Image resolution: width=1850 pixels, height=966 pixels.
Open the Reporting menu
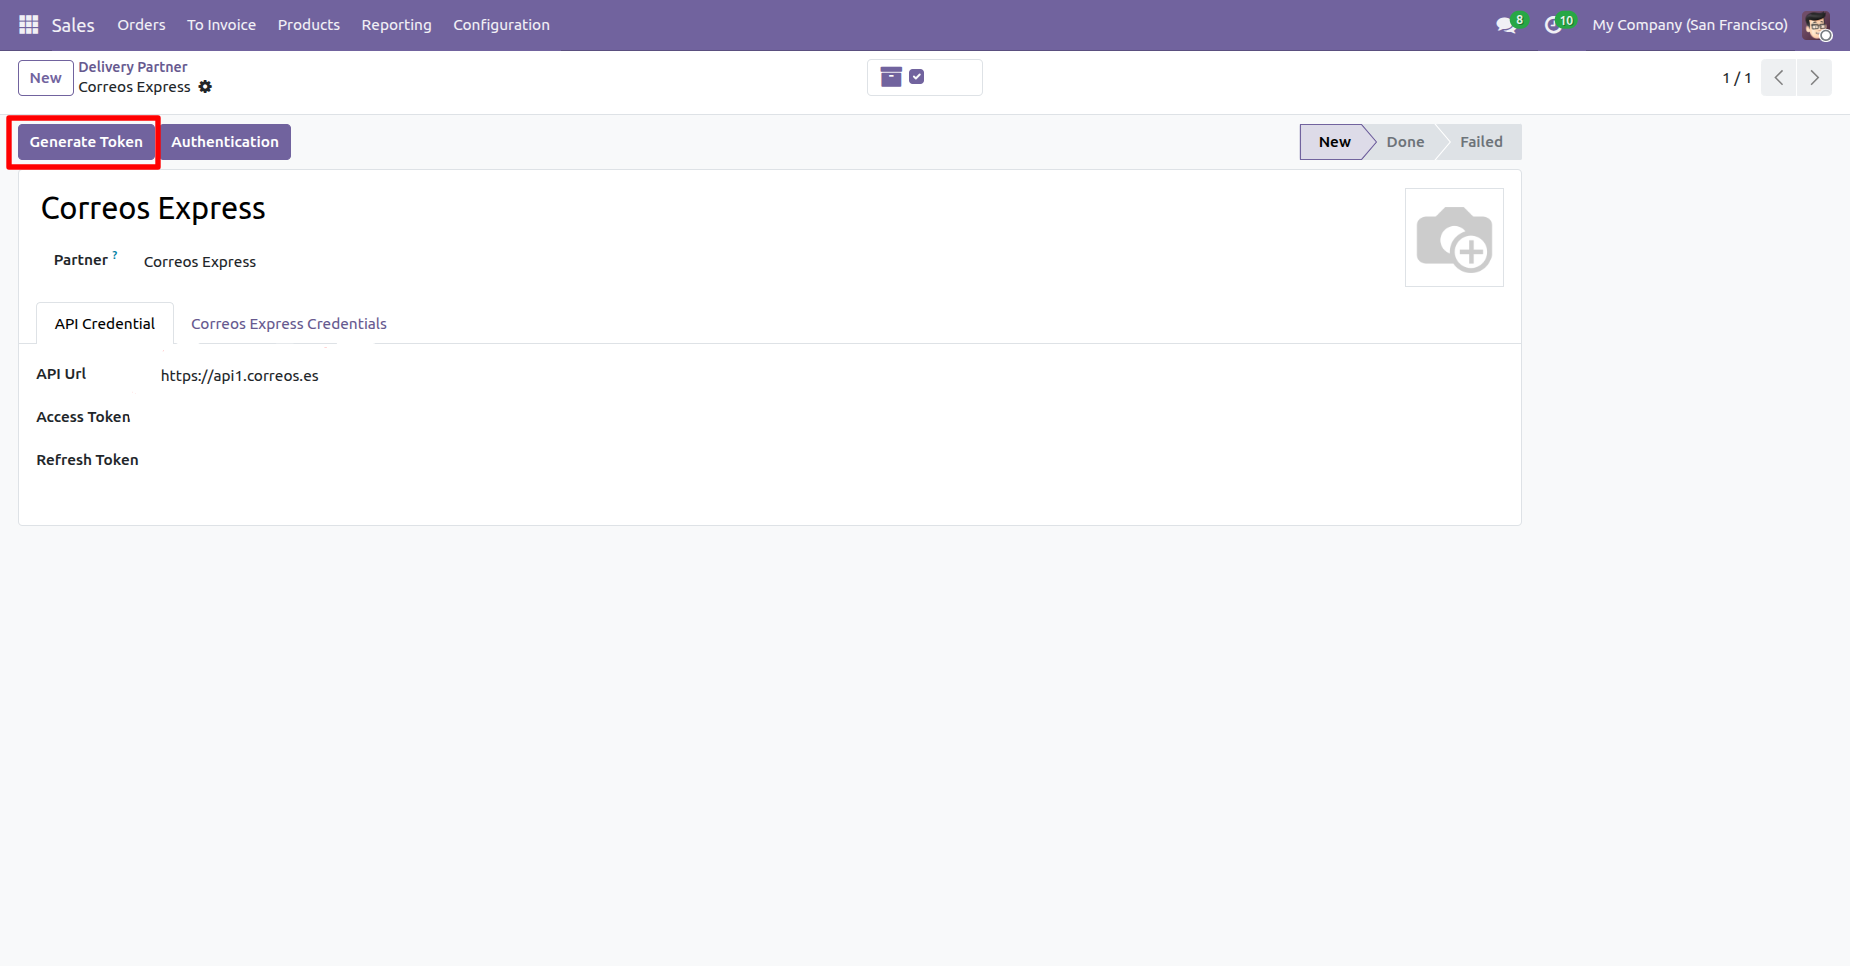[396, 25]
